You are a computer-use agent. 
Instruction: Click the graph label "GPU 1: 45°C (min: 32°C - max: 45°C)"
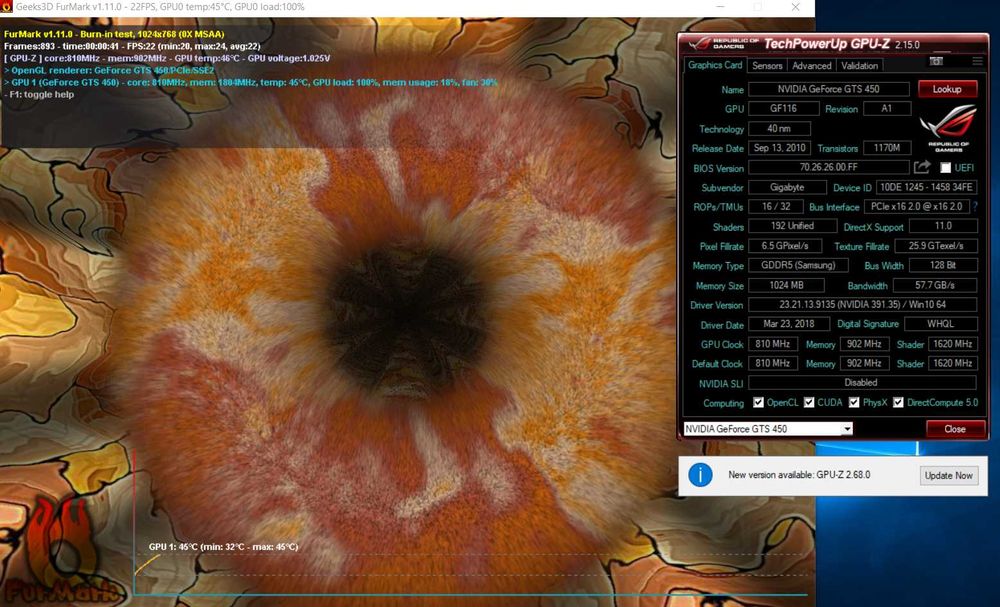click(223, 547)
